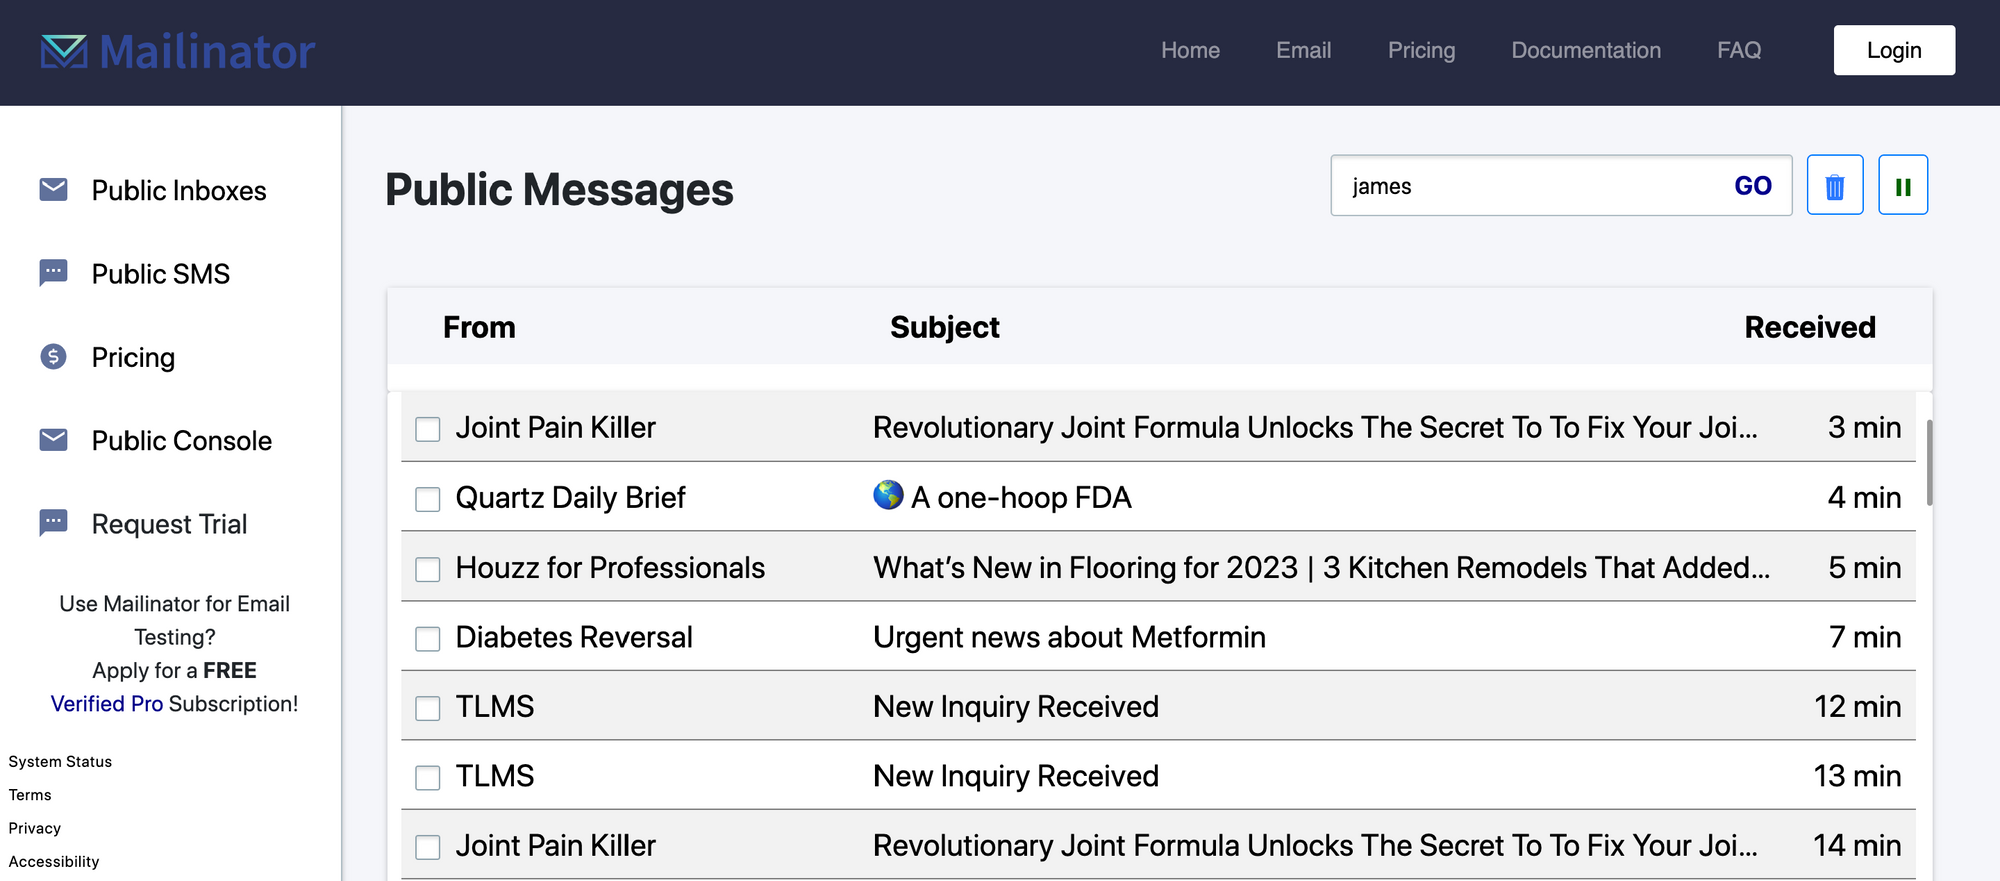2000x881 pixels.
Task: Select the Quartz Daily Brief checkbox
Action: click(428, 499)
